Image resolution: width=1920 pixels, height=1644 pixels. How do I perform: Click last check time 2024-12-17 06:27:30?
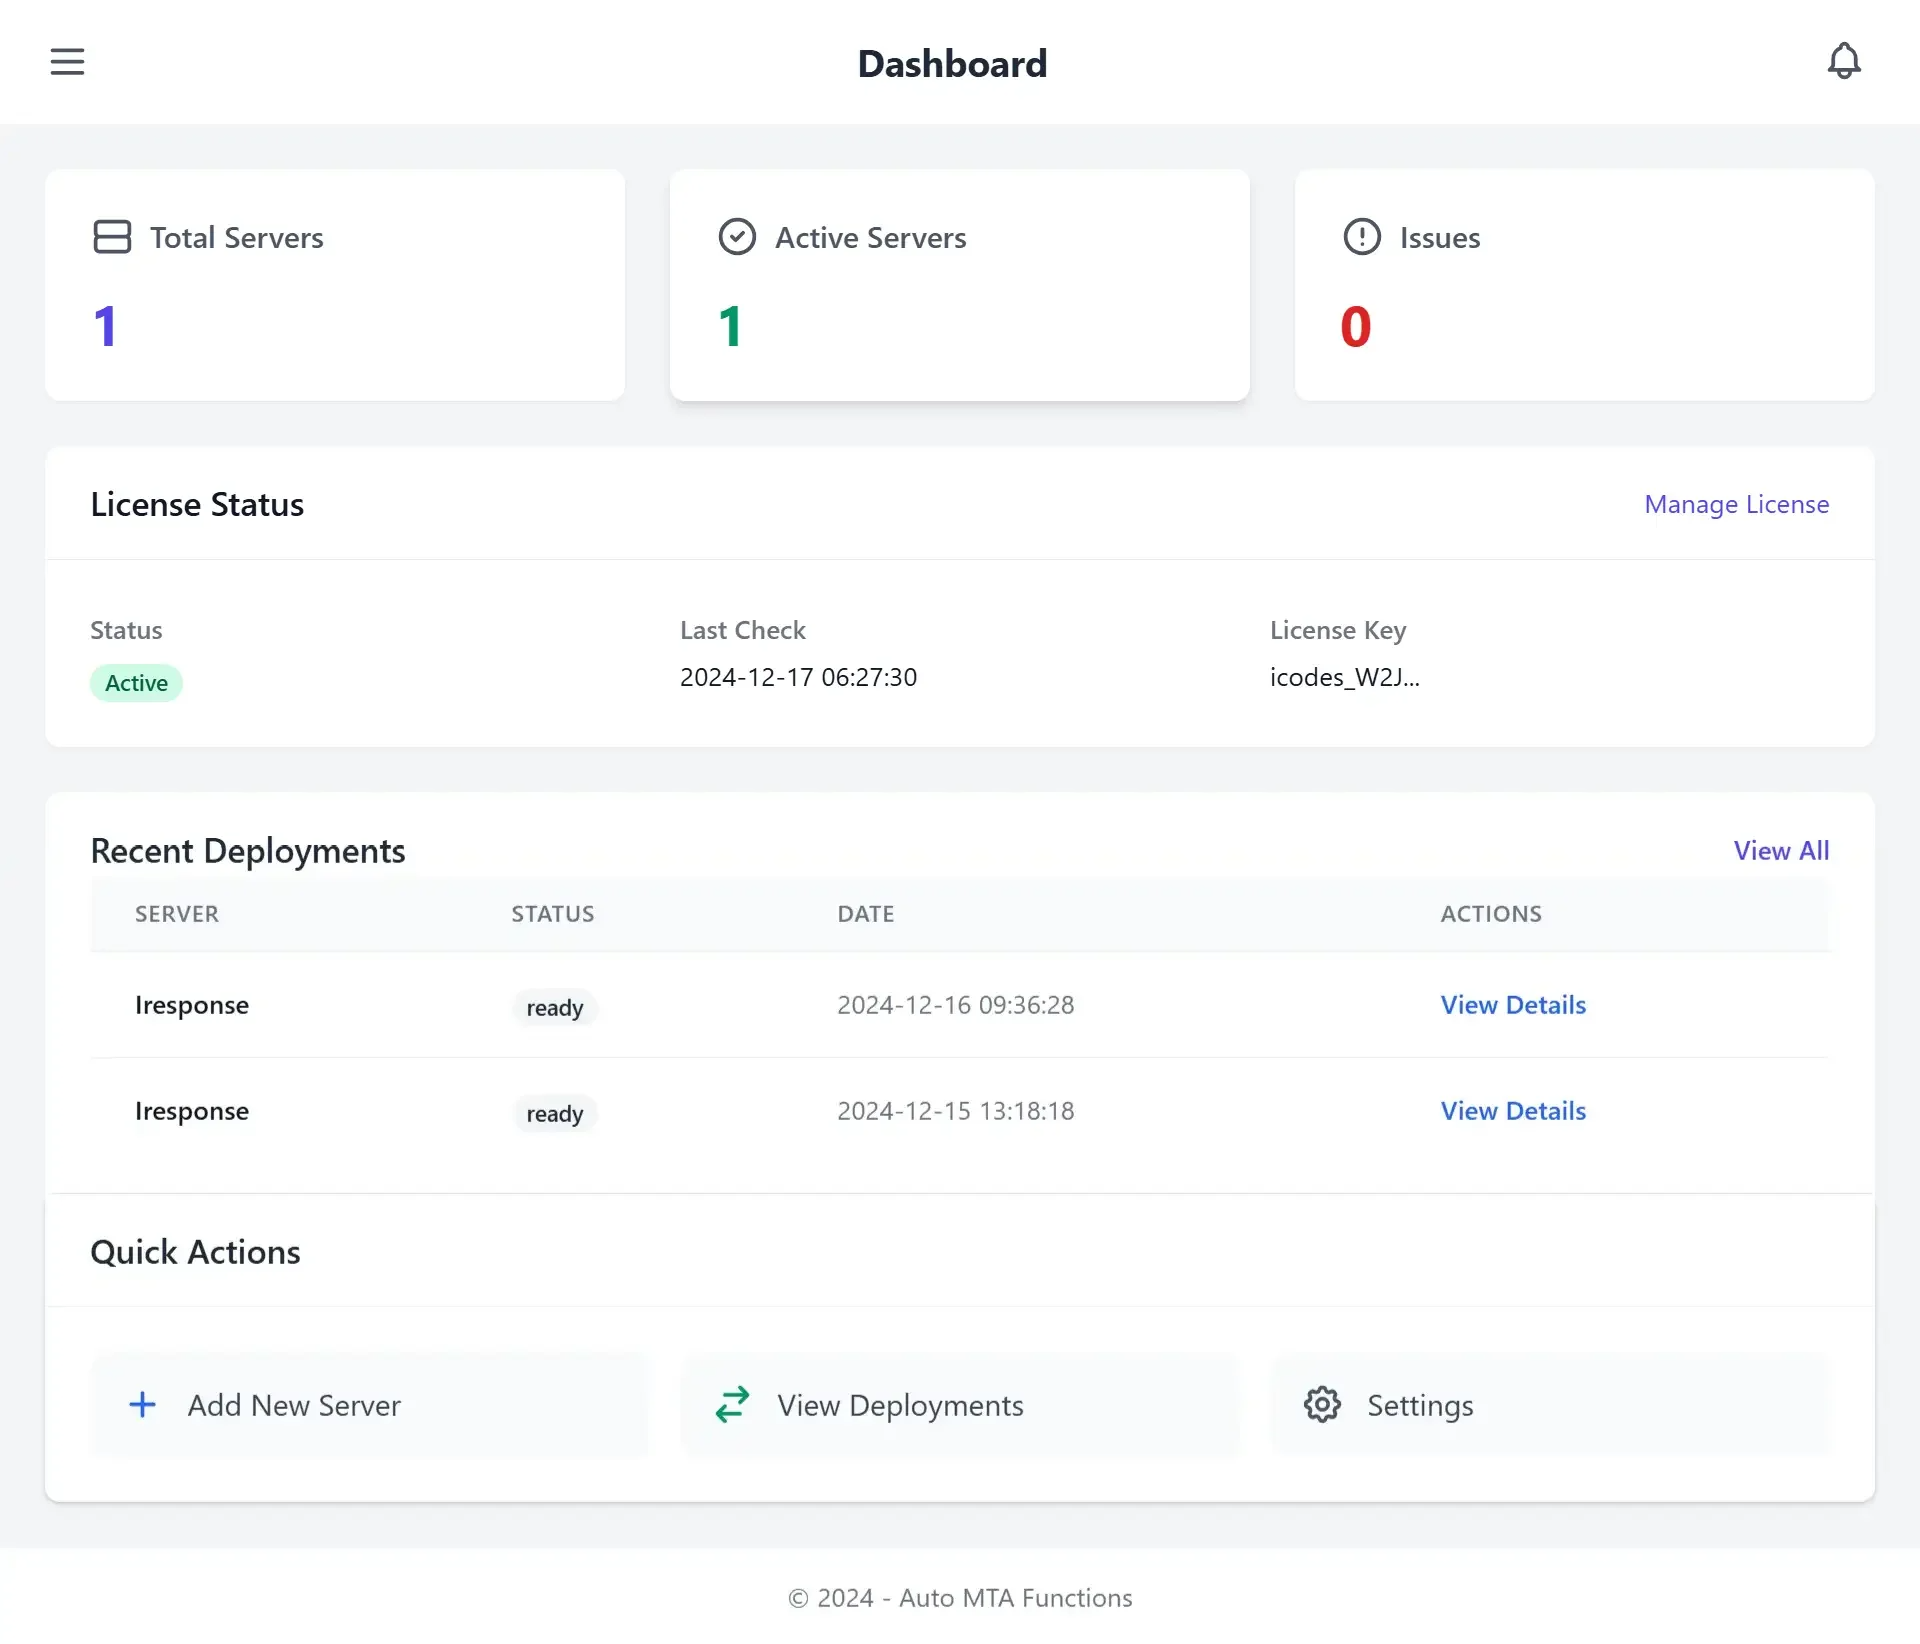798,678
